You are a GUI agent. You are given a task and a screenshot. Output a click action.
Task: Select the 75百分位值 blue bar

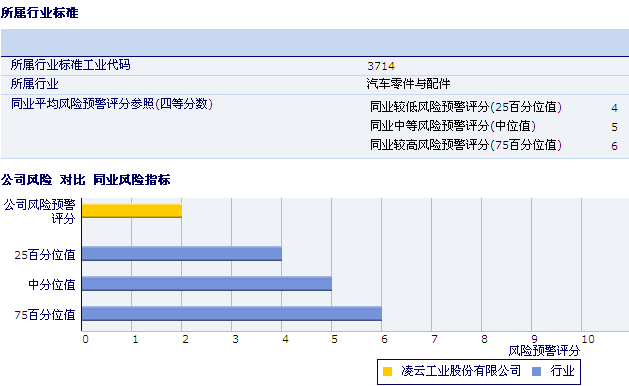[232, 313]
